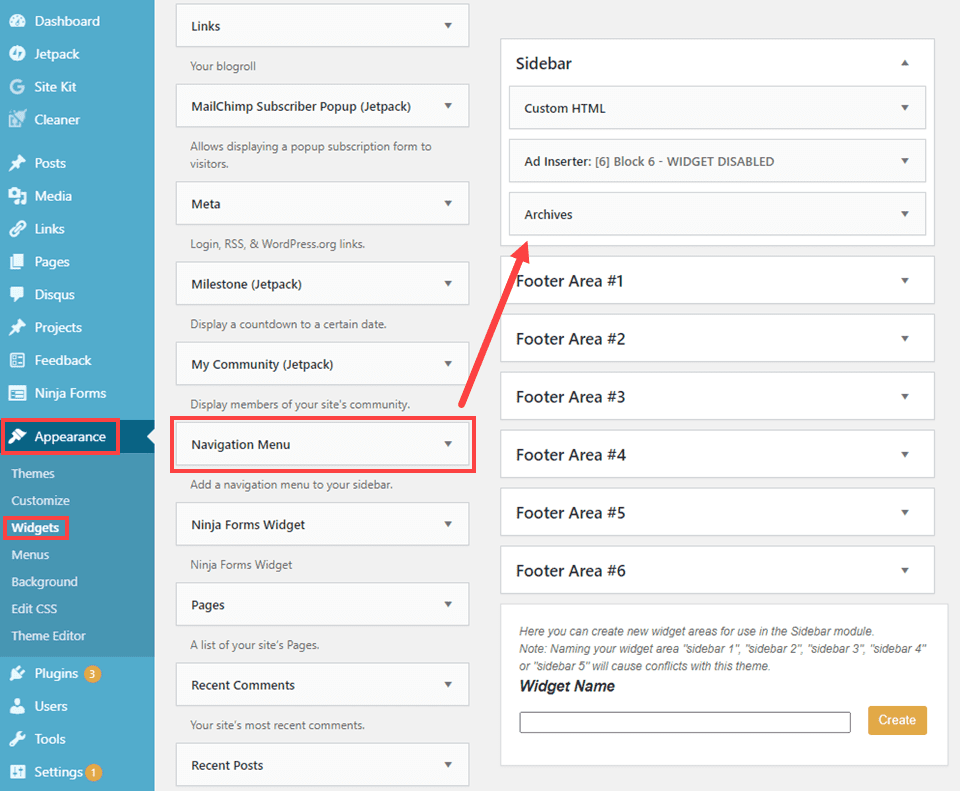The width and height of the screenshot is (960, 791).
Task: Open the Media library icon
Action: coord(18,195)
